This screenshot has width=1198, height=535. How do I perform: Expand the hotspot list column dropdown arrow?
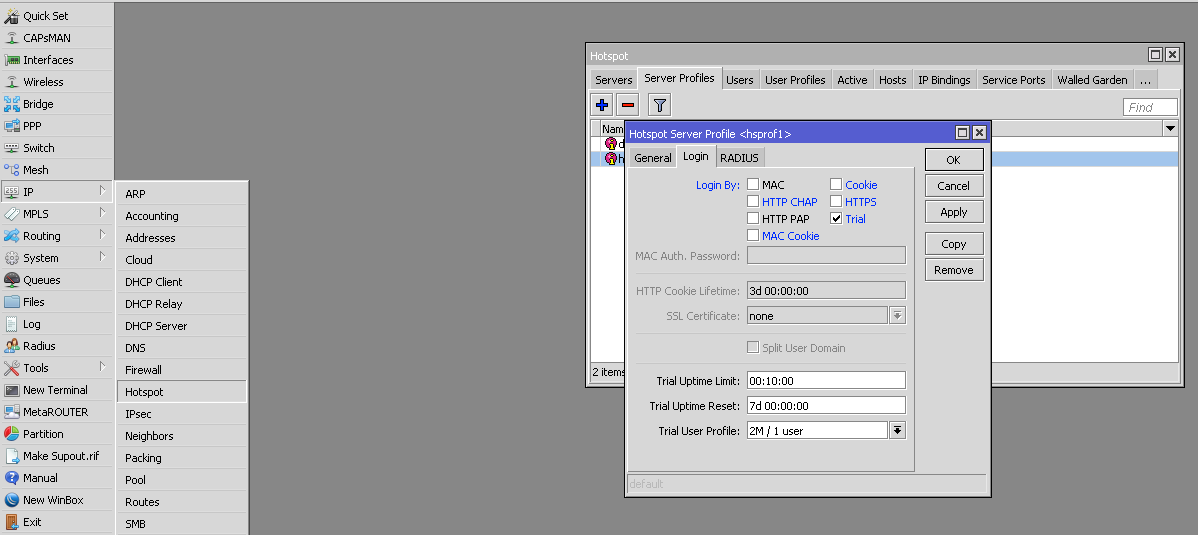pos(1170,129)
